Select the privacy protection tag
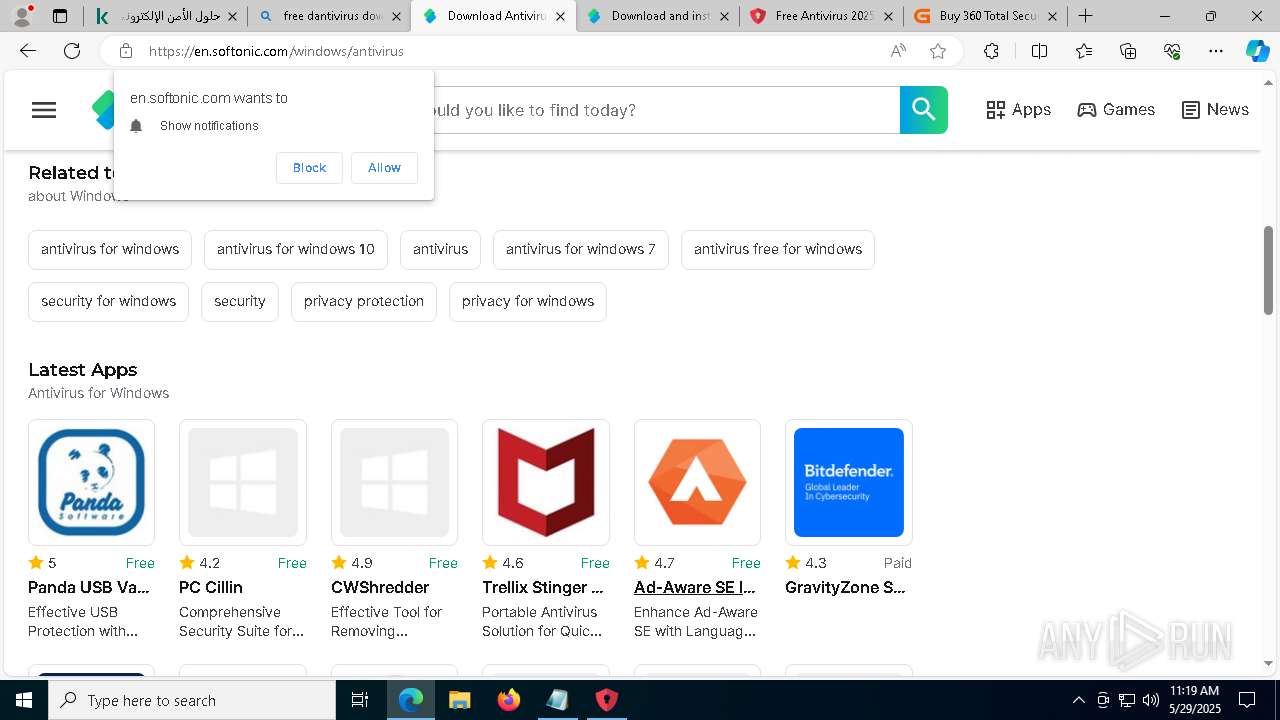This screenshot has width=1280, height=720. point(364,302)
